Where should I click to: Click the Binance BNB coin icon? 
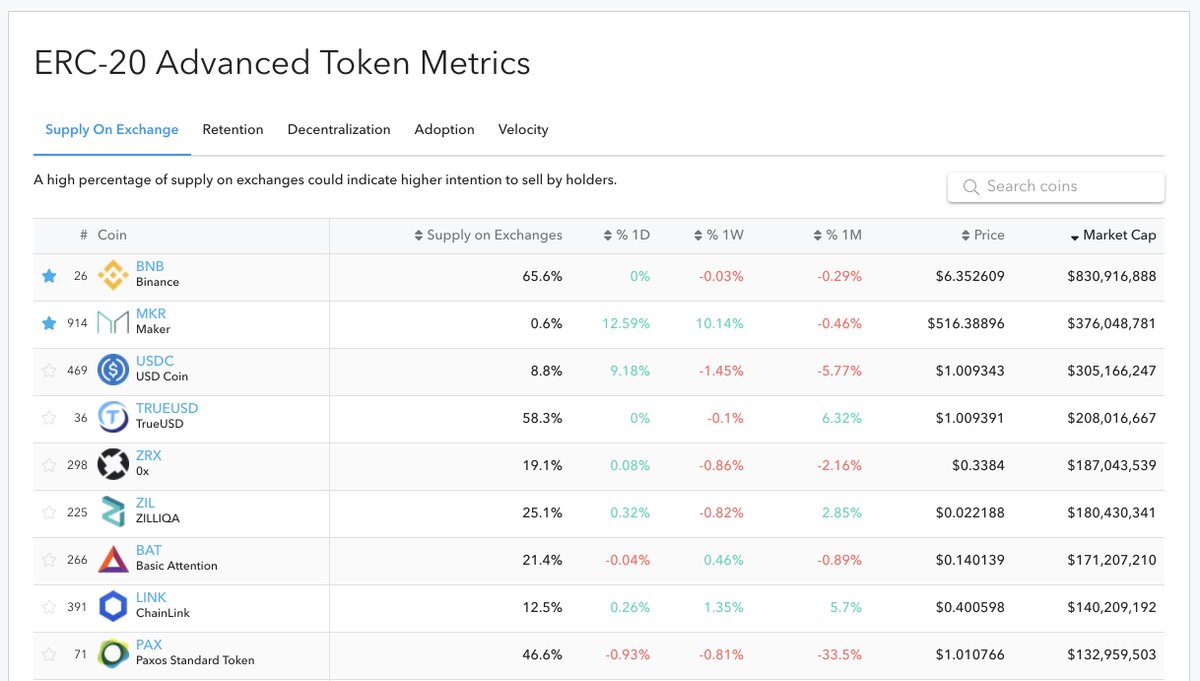pyautogui.click(x=113, y=275)
